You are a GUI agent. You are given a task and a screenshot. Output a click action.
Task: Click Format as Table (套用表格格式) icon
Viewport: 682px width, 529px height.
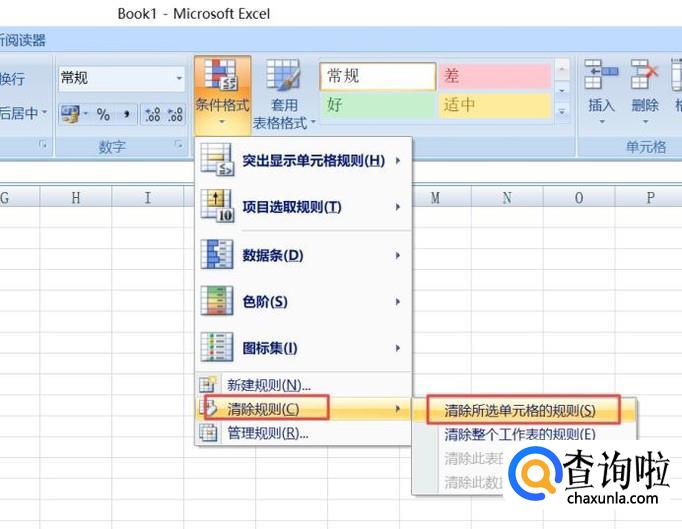coord(283,76)
